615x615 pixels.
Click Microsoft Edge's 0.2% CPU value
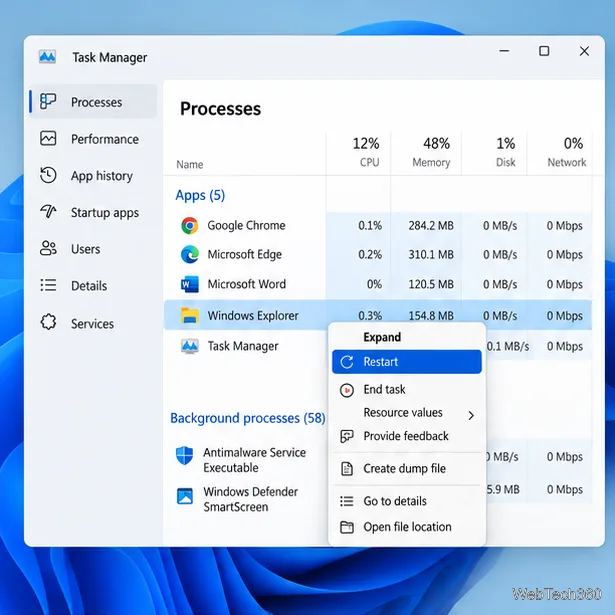pos(370,255)
